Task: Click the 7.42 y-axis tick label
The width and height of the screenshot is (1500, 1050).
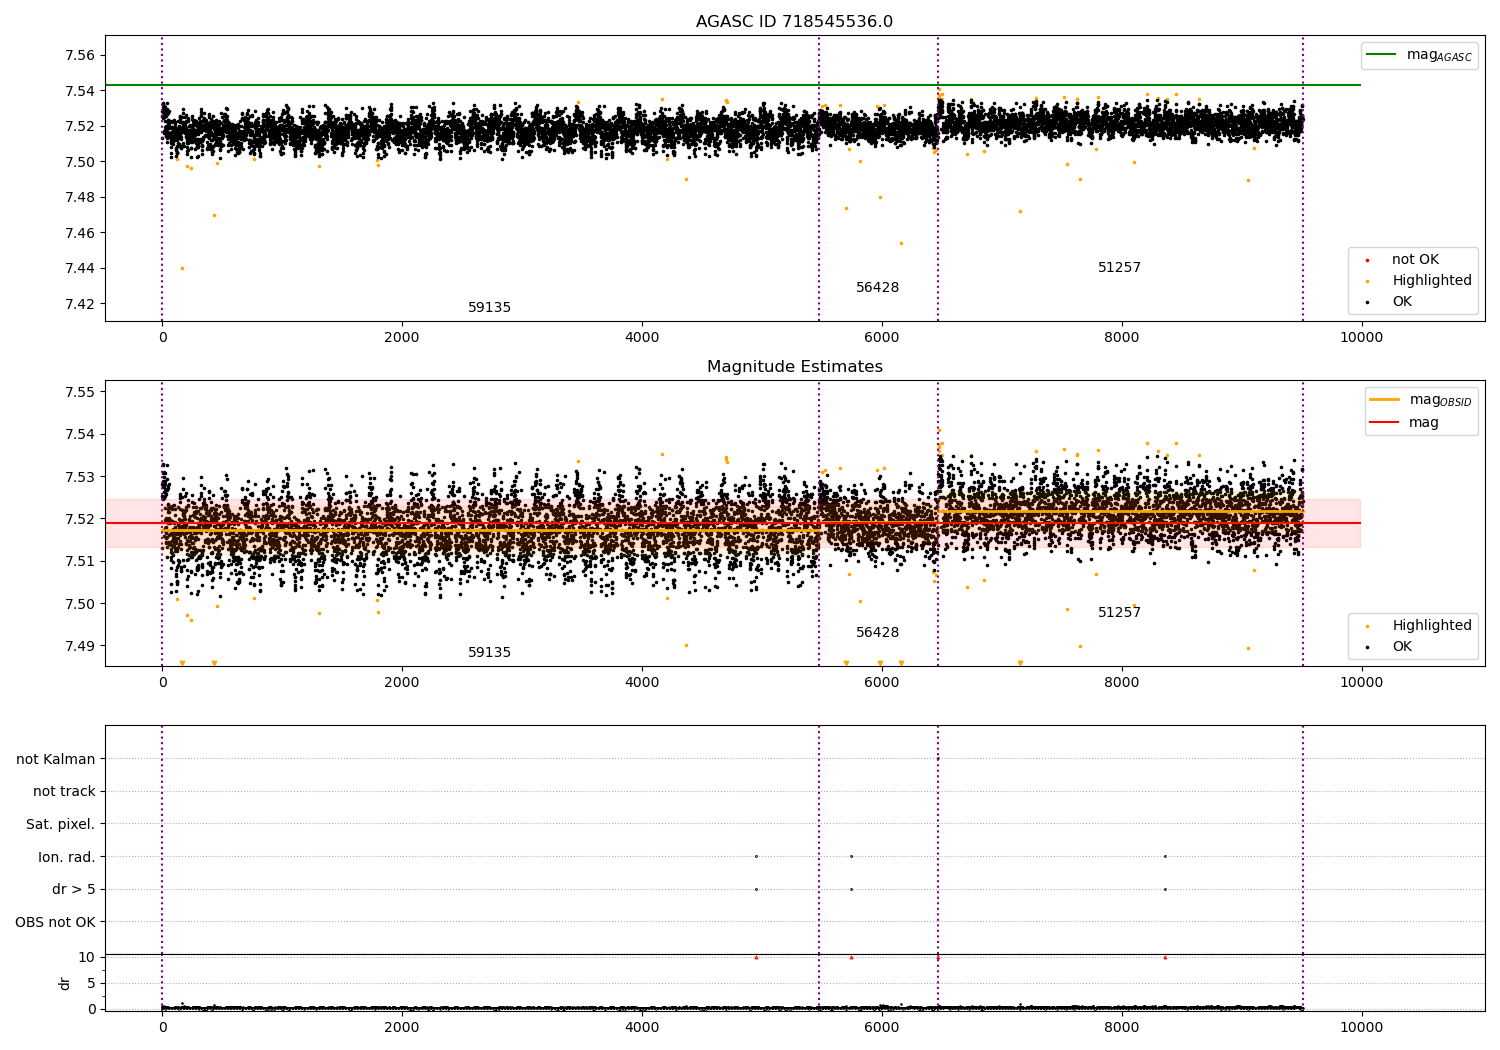Action: click(x=79, y=305)
